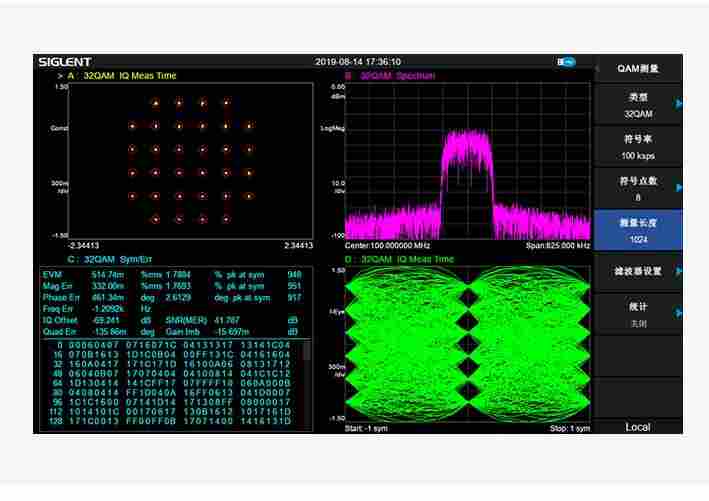This screenshot has height=501, width=709.
Task: Click the Span 825.000 kHz readout
Action: [557, 246]
